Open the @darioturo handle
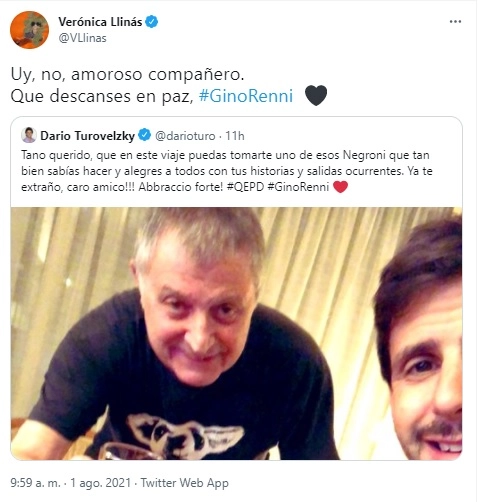478x502 pixels. click(x=185, y=136)
